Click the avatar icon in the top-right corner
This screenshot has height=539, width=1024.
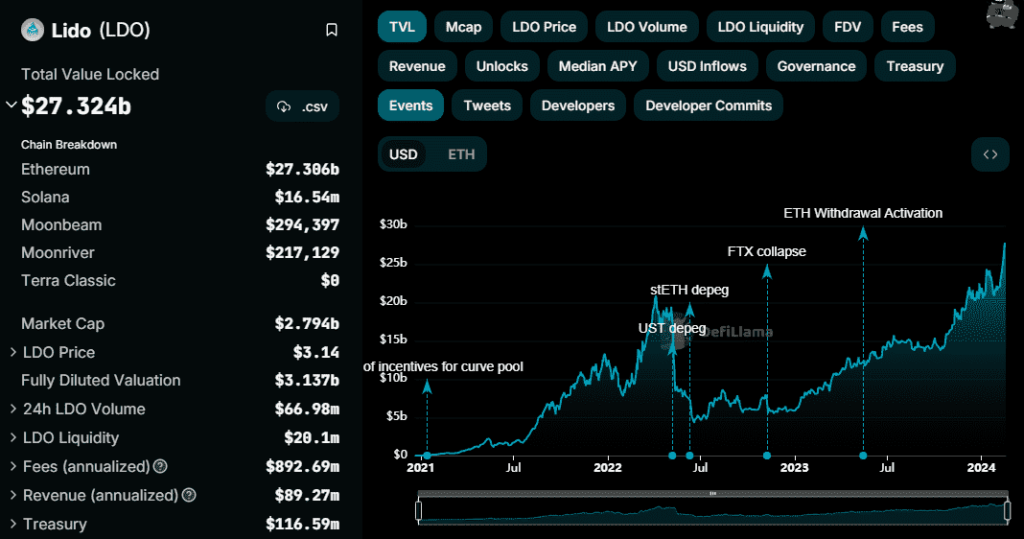(1000, 13)
